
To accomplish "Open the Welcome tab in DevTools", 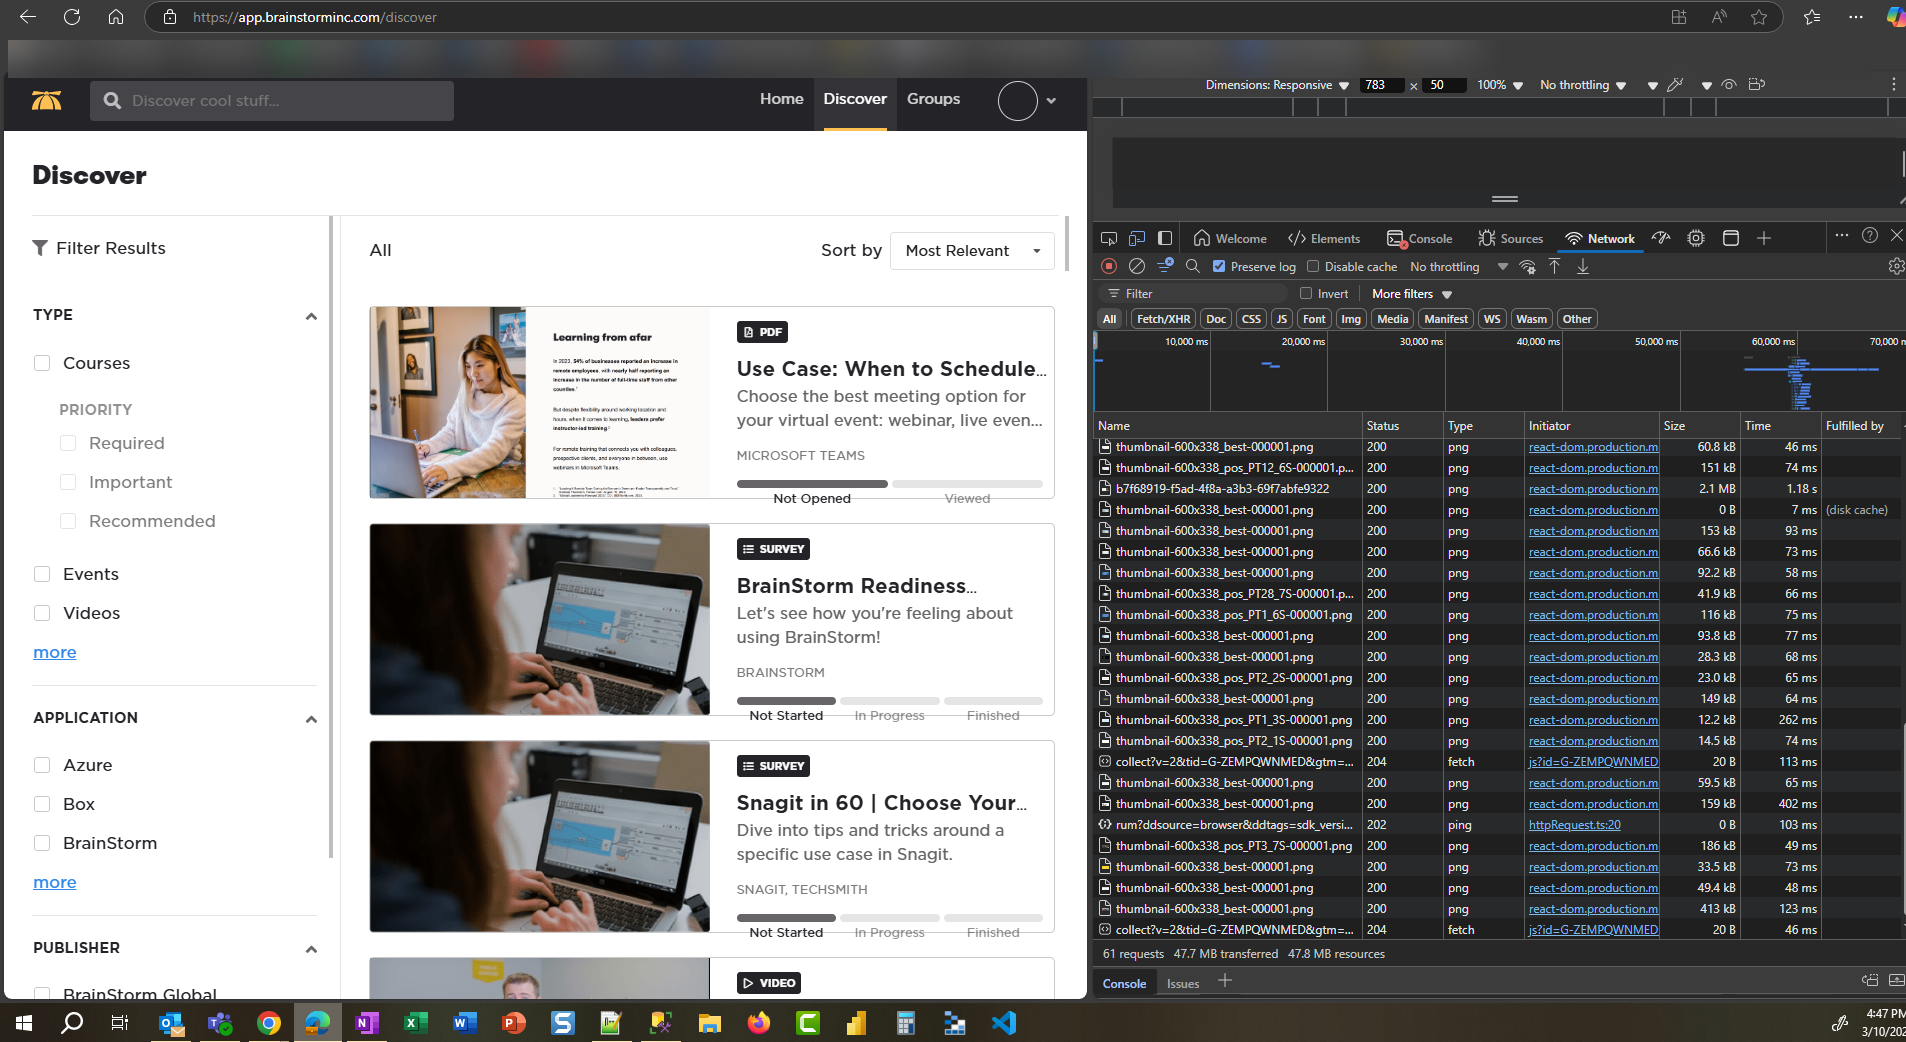I will pyautogui.click(x=1230, y=238).
